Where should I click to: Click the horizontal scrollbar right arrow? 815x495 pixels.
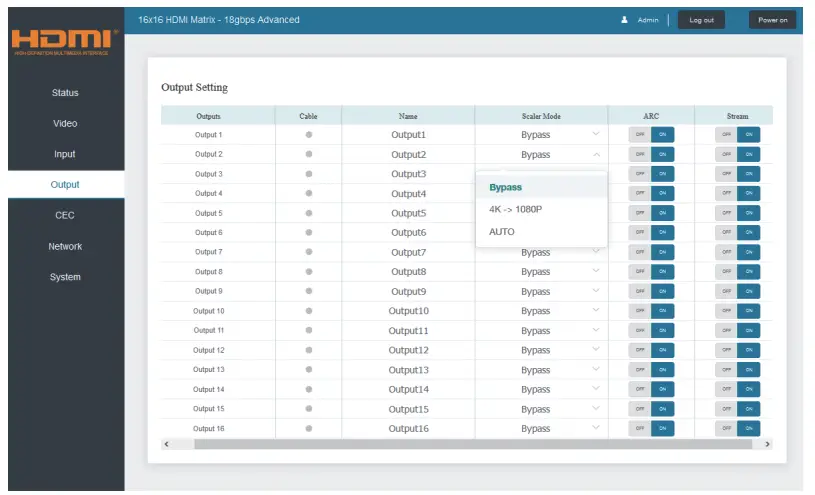(x=767, y=443)
